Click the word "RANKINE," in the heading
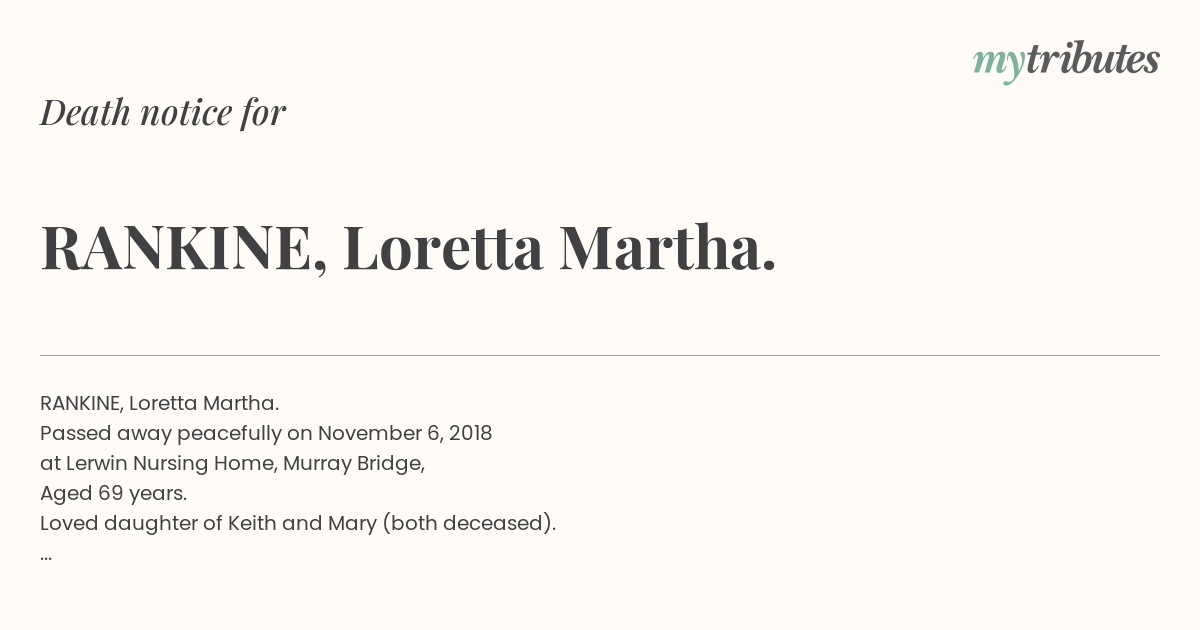The image size is (1200, 630). 184,250
